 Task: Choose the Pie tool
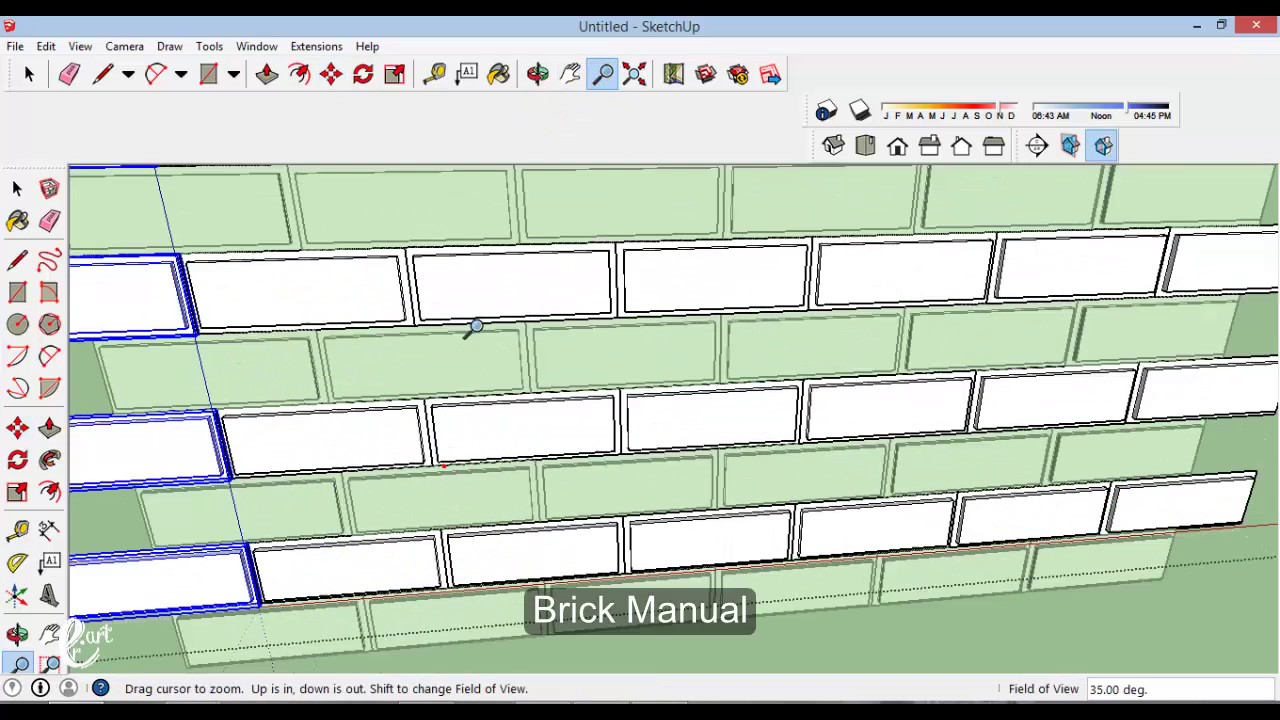(x=49, y=388)
